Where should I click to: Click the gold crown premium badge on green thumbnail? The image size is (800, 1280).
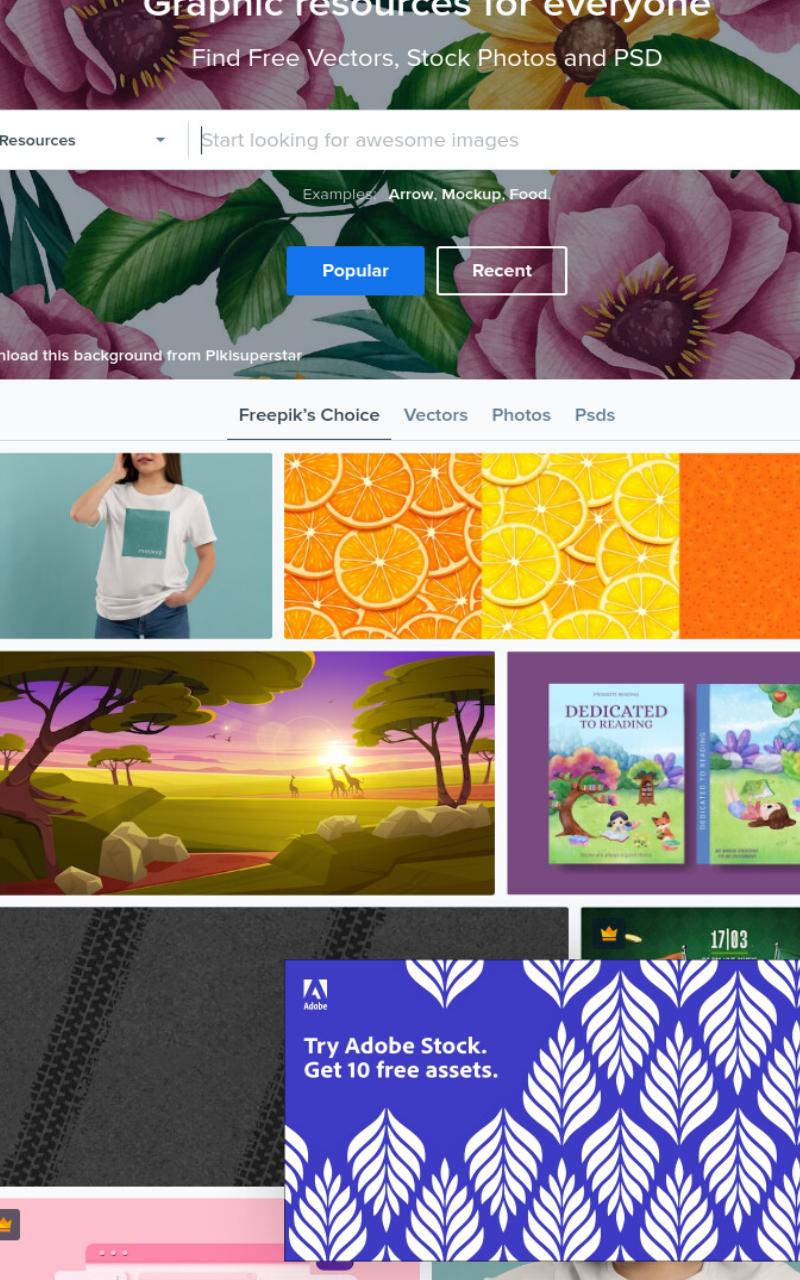coord(609,934)
